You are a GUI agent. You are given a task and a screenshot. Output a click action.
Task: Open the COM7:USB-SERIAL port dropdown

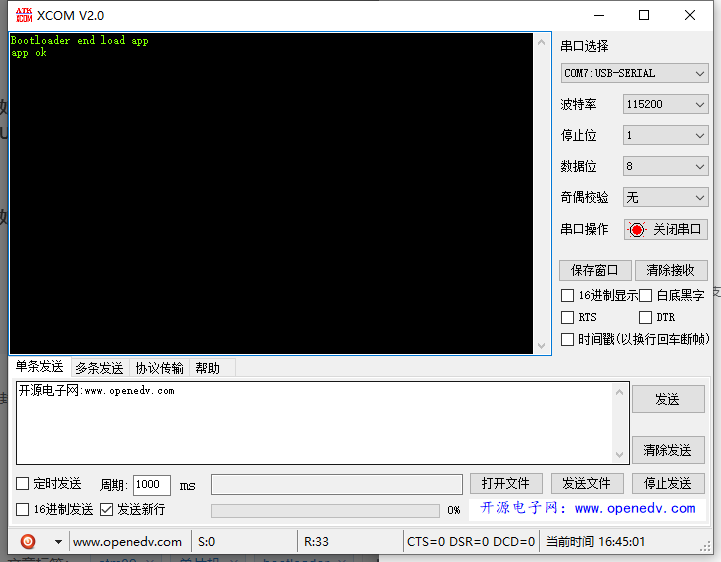[634, 73]
